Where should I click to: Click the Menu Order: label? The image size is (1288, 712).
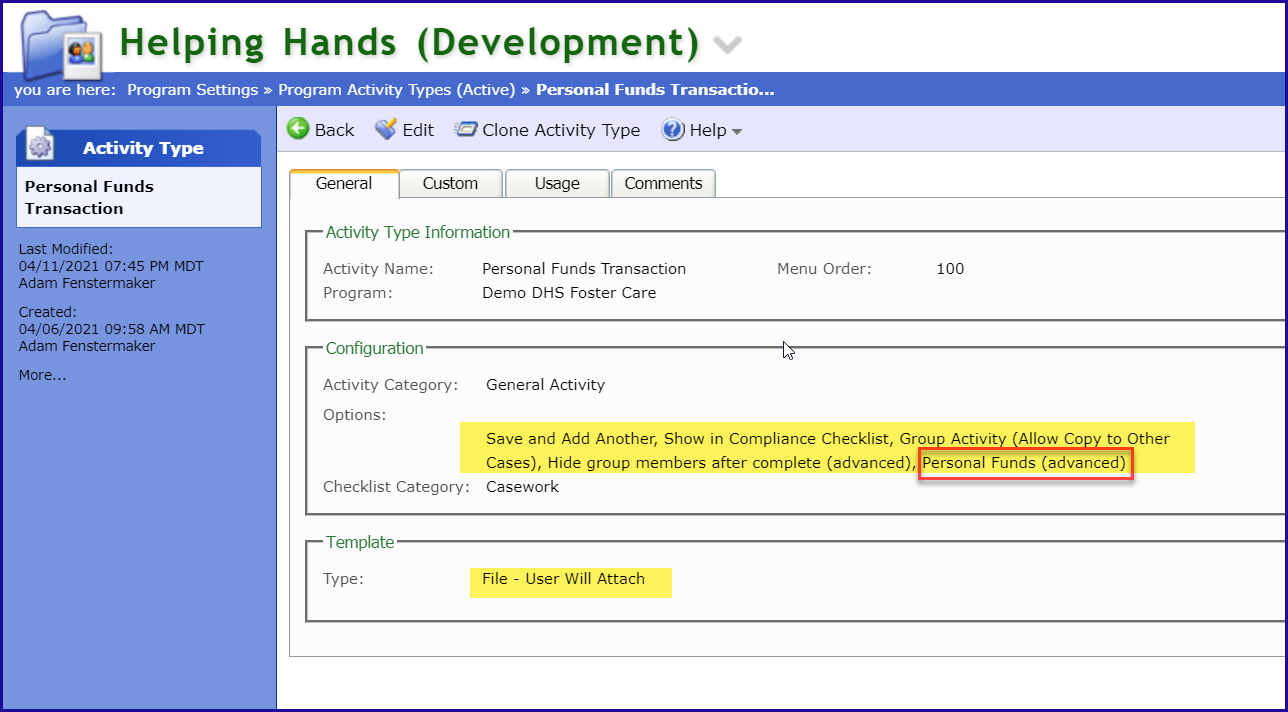[x=824, y=268]
